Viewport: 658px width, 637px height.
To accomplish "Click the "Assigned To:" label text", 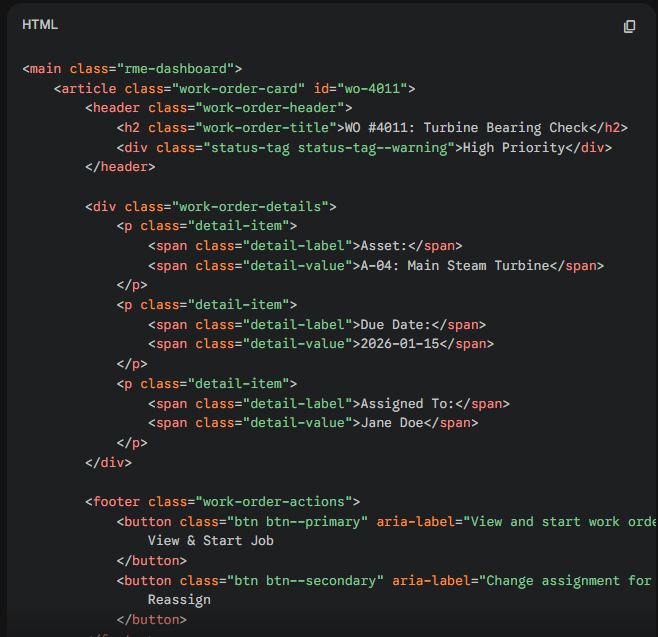I will (408, 403).
